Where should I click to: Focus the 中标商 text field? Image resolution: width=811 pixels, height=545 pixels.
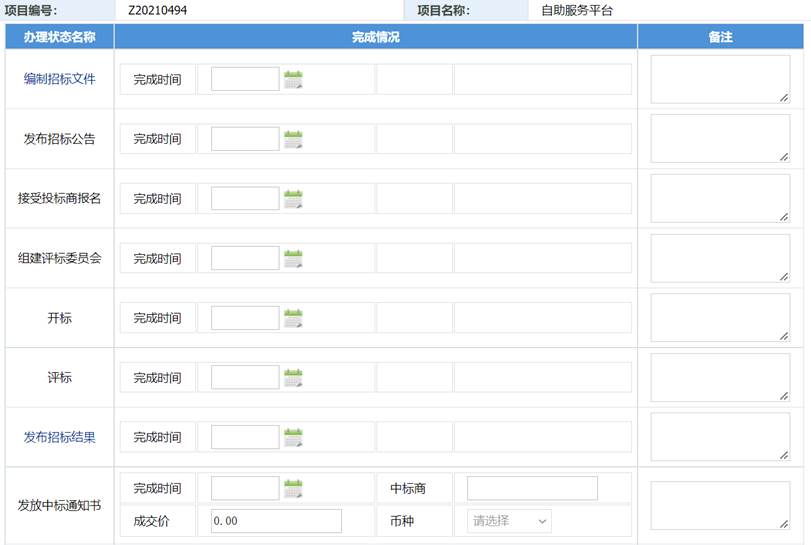(x=532, y=489)
